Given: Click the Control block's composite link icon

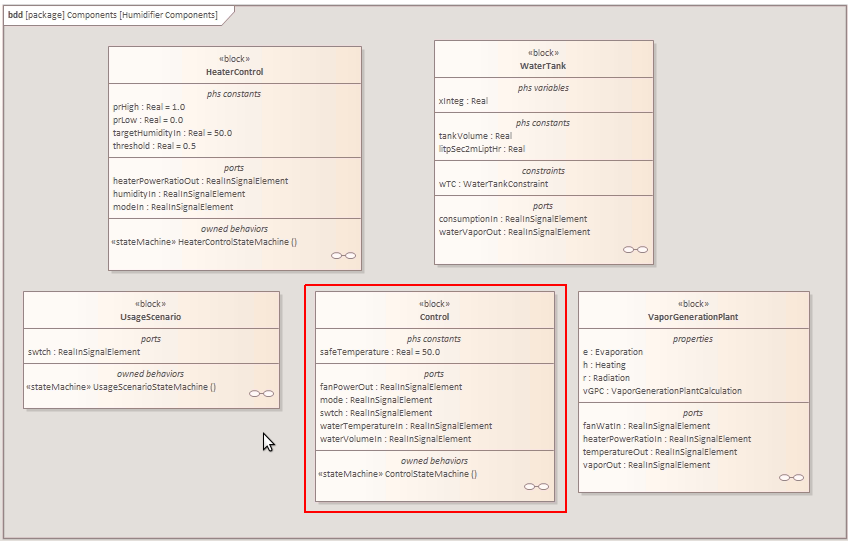Looking at the screenshot, I should [536, 486].
